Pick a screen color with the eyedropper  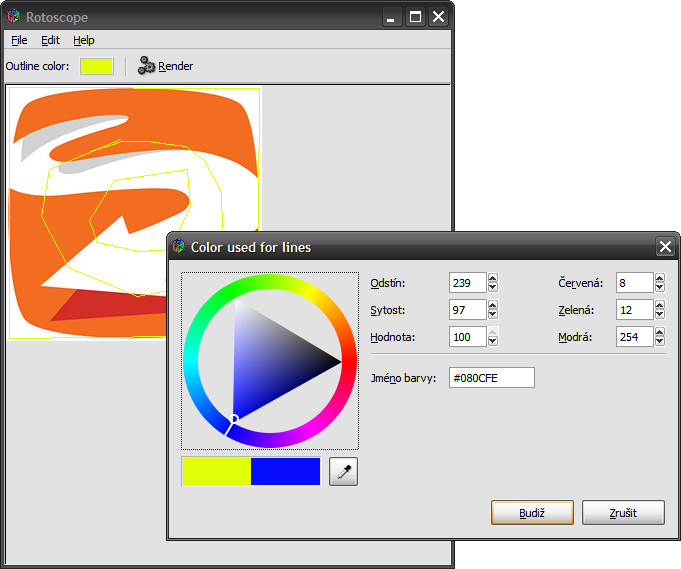343,471
